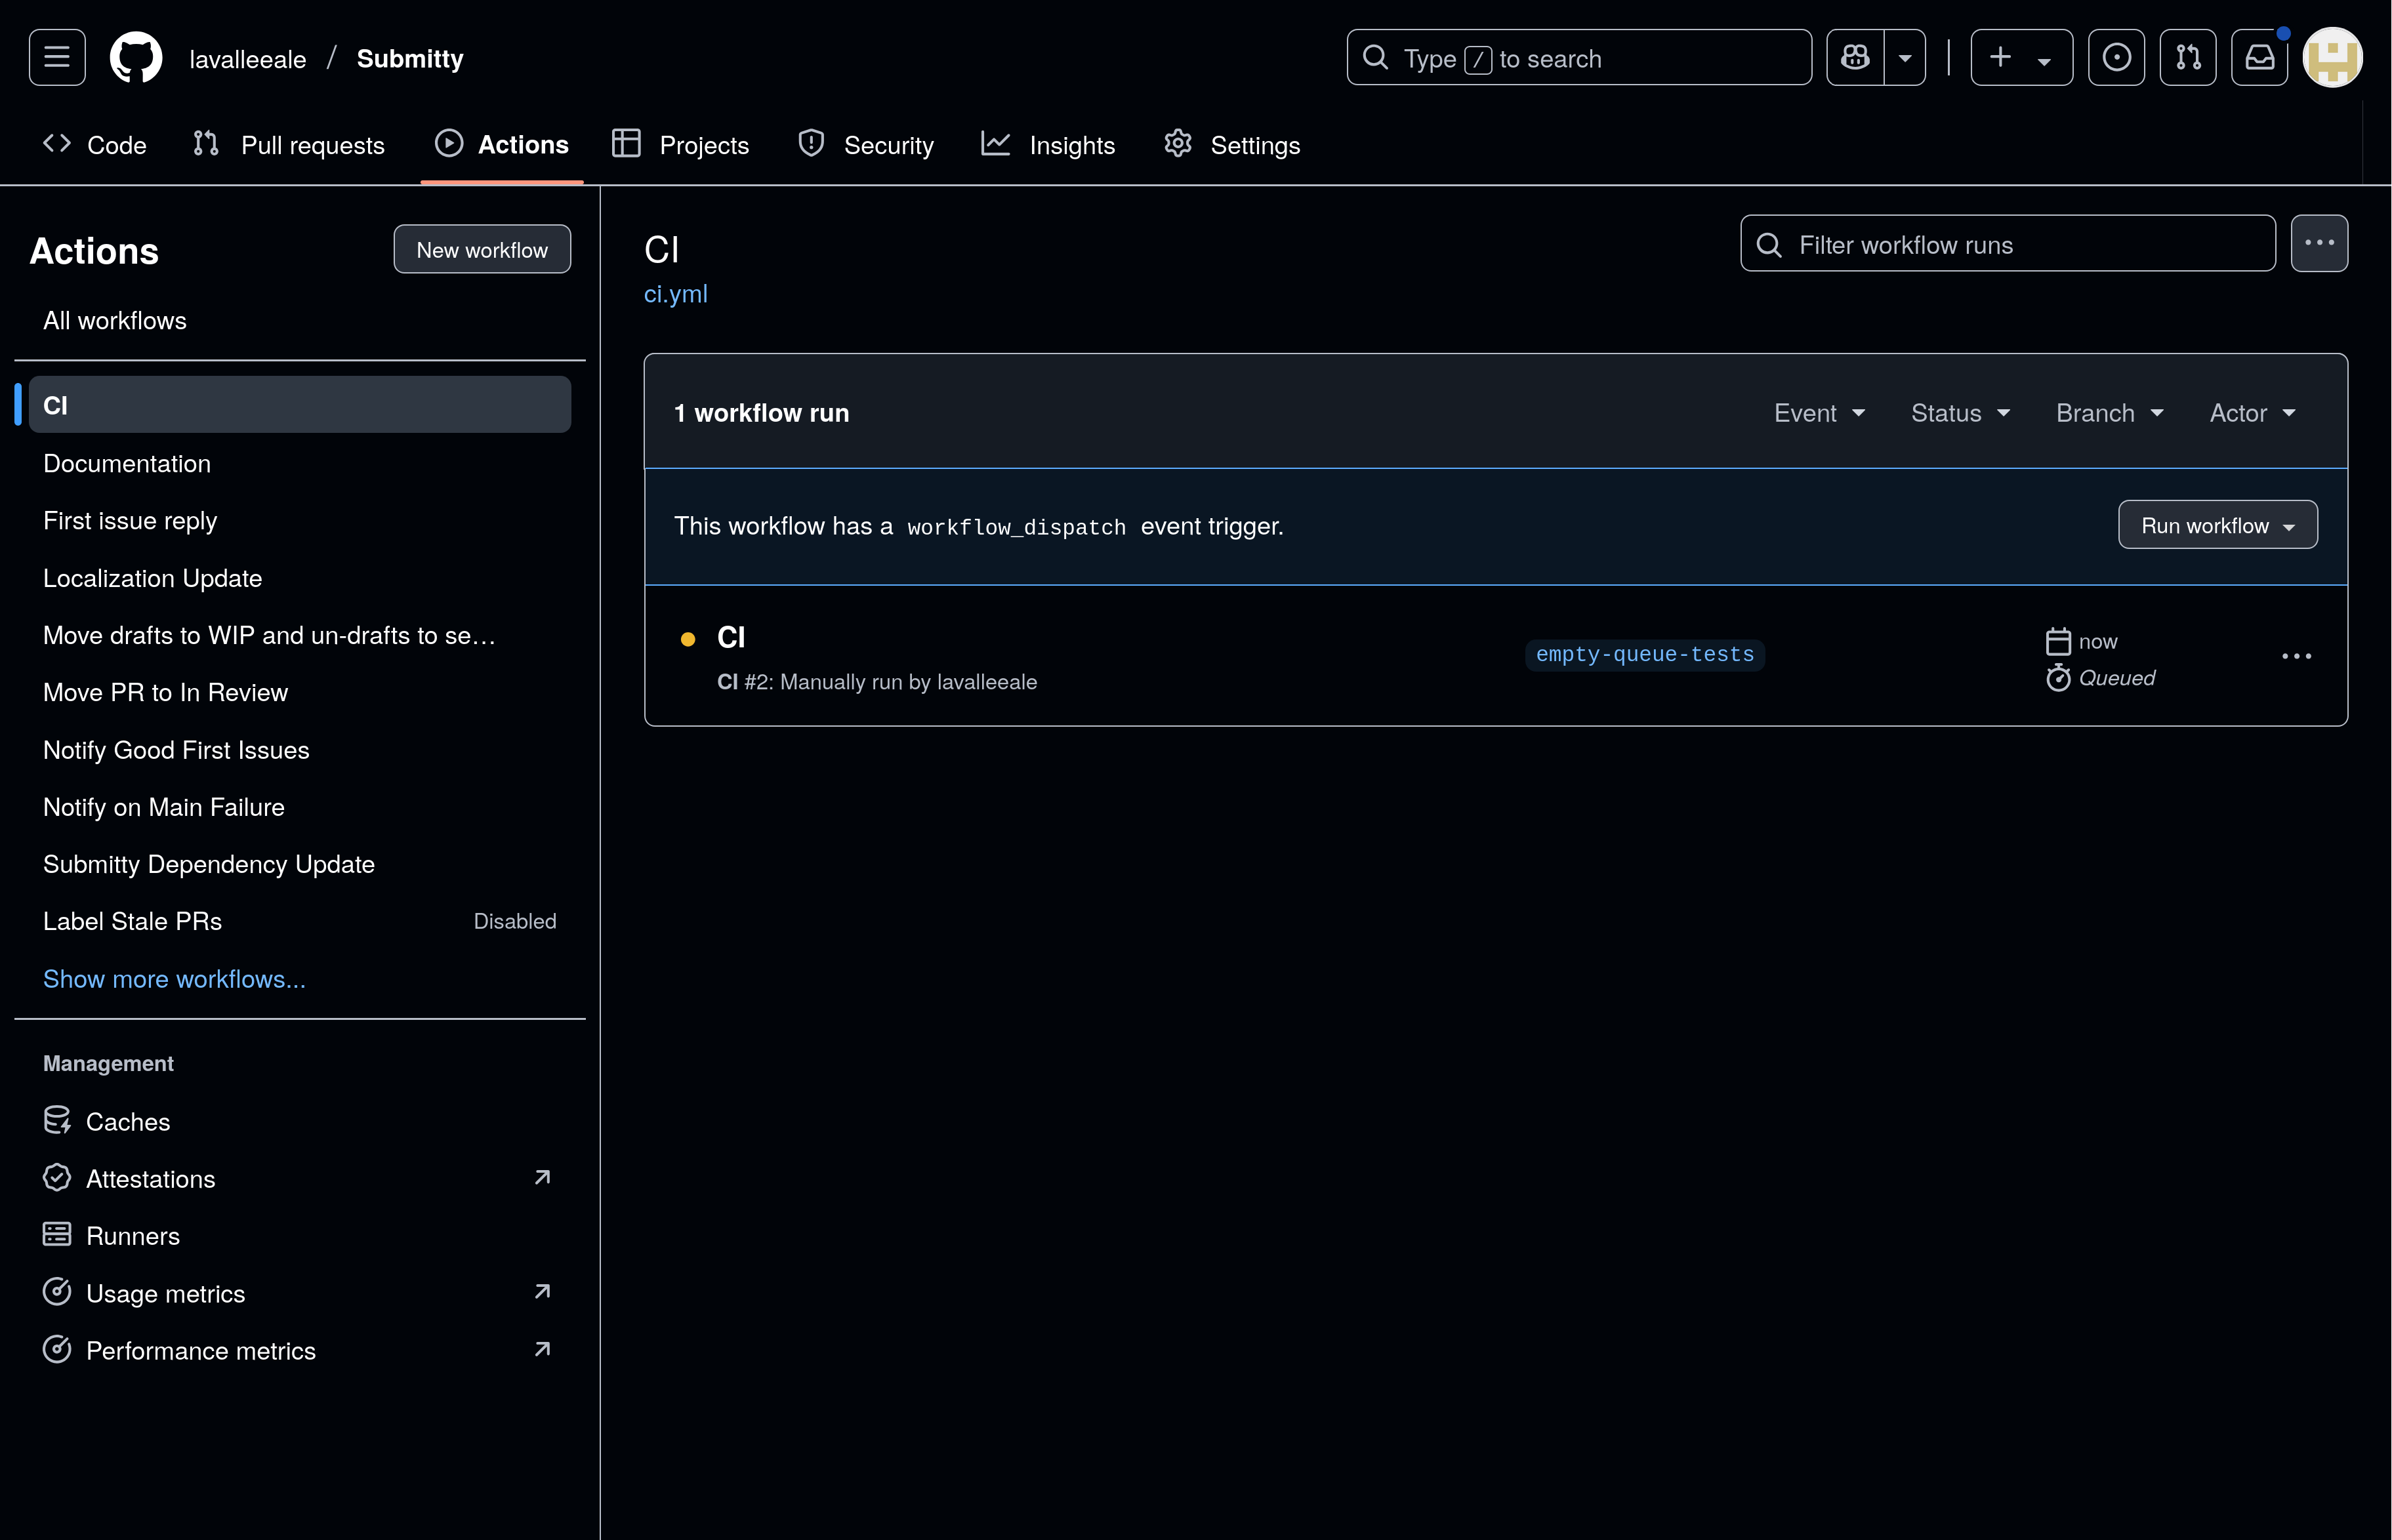The image size is (2392, 1540).
Task: Switch to the Projects tab
Action: click(681, 145)
